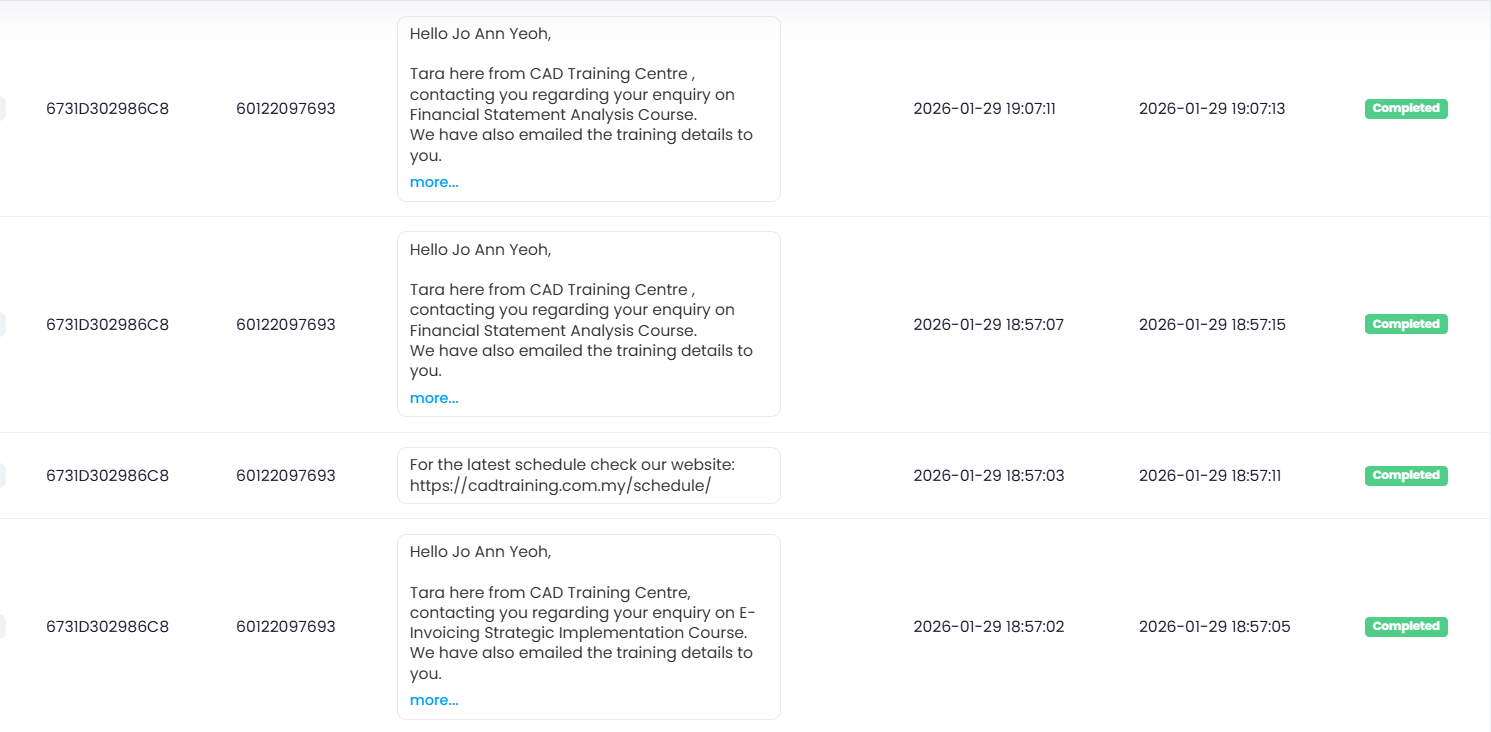Select the message box sent at 19:07:11
This screenshot has height=732, width=1491.
(588, 108)
